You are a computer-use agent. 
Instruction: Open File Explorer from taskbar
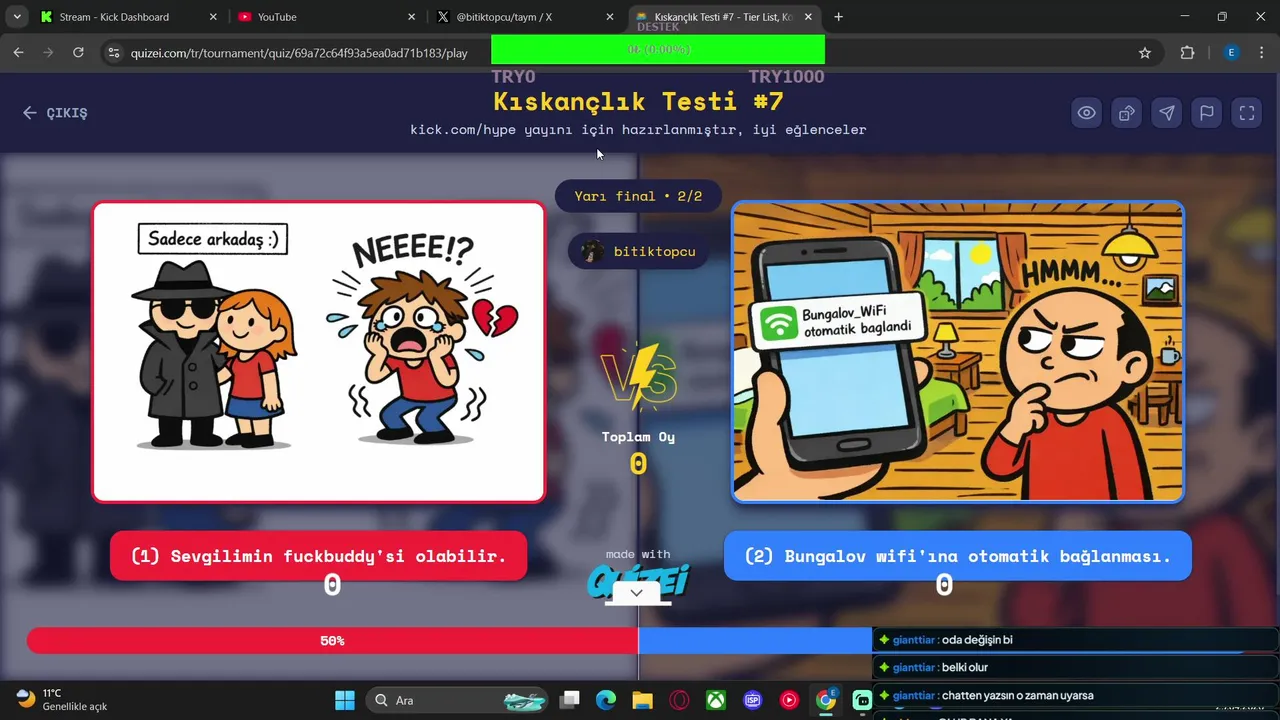pos(642,700)
